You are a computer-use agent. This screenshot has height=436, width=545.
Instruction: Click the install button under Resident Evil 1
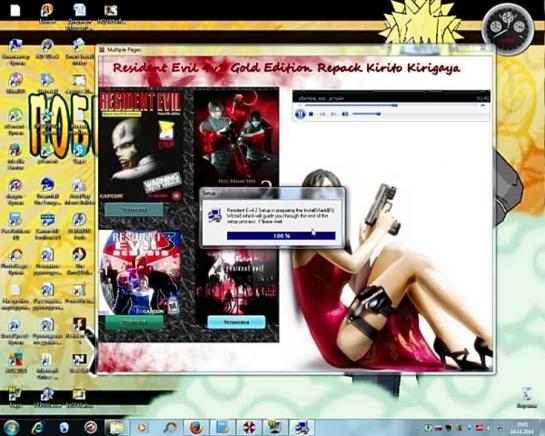[x=134, y=210]
